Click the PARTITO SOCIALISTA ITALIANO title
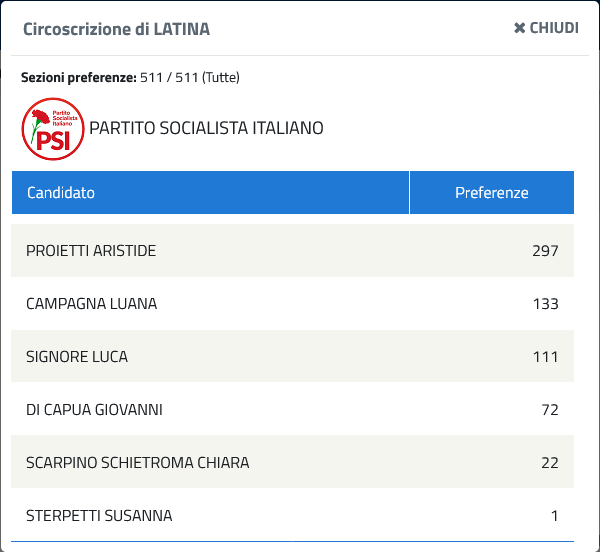Viewport: 600px width, 552px height. [x=206, y=128]
